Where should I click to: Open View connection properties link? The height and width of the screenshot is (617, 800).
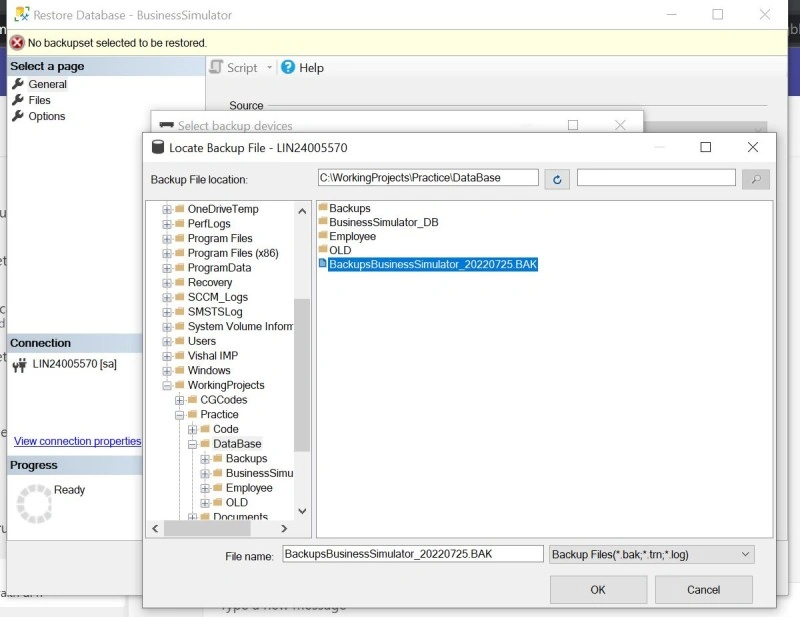tap(78, 441)
